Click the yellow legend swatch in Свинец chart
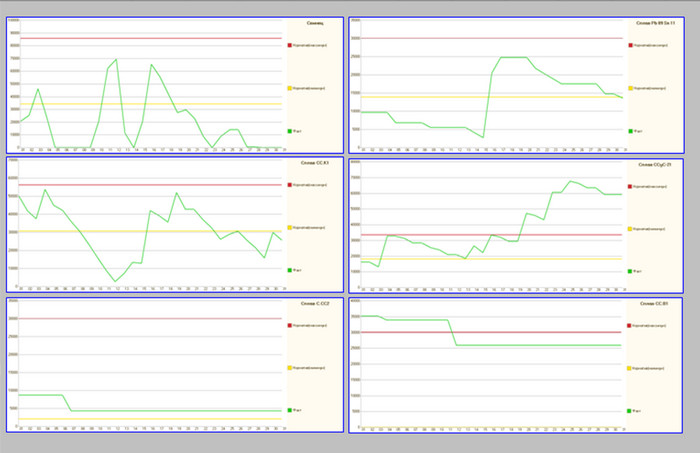 point(290,88)
